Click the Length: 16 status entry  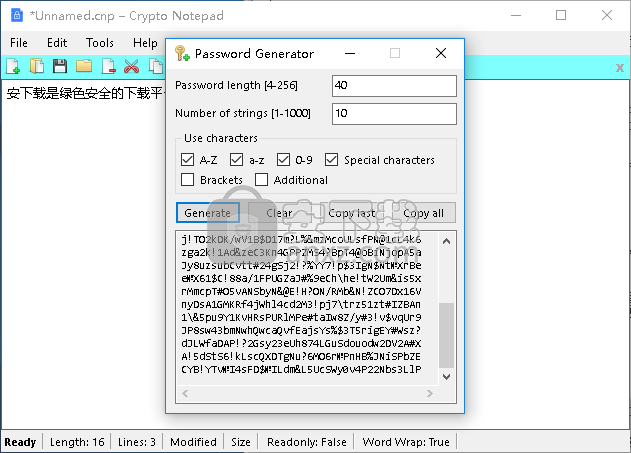[x=77, y=442]
